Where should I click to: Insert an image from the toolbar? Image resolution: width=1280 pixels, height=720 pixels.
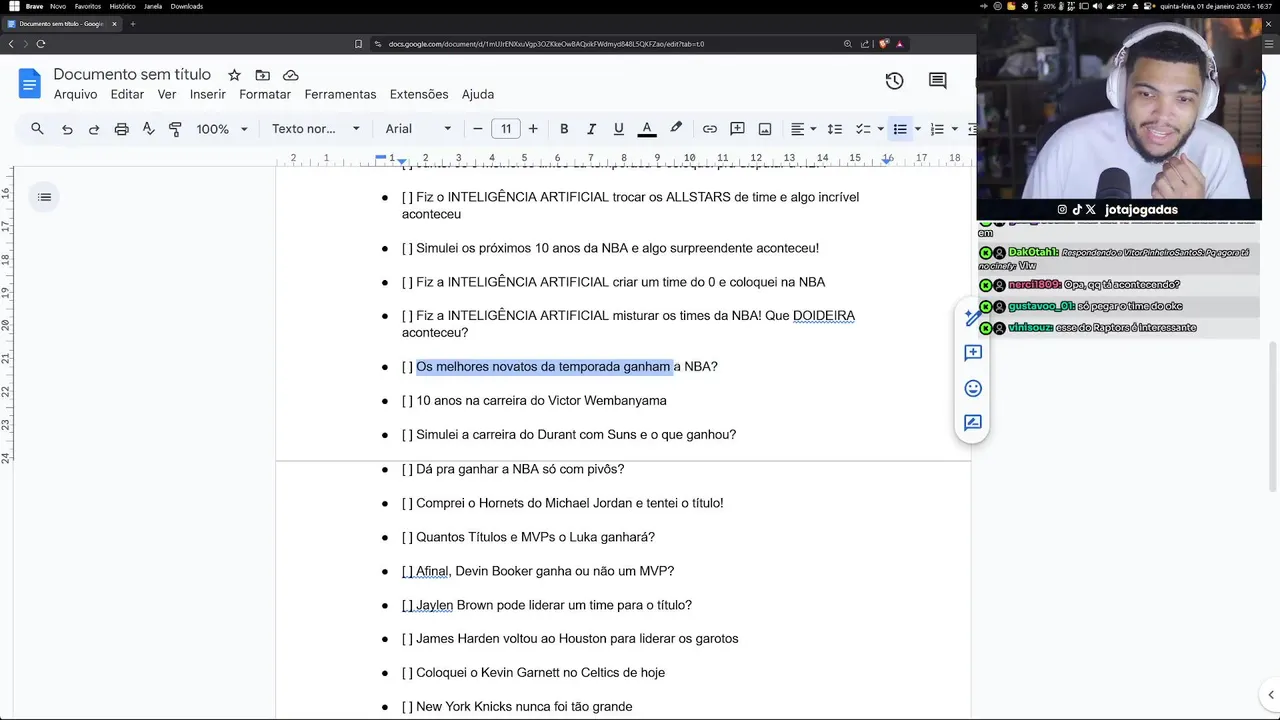(765, 129)
